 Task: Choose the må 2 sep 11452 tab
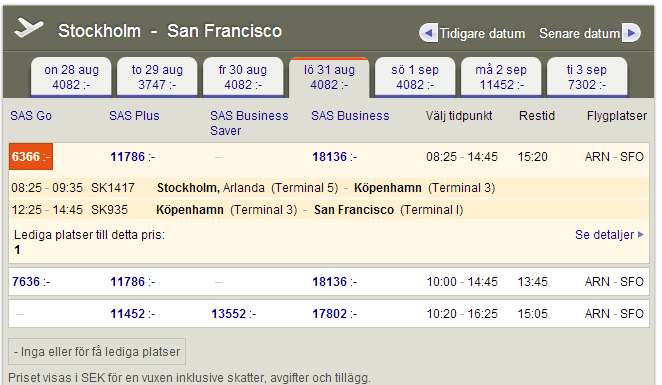tap(501, 77)
